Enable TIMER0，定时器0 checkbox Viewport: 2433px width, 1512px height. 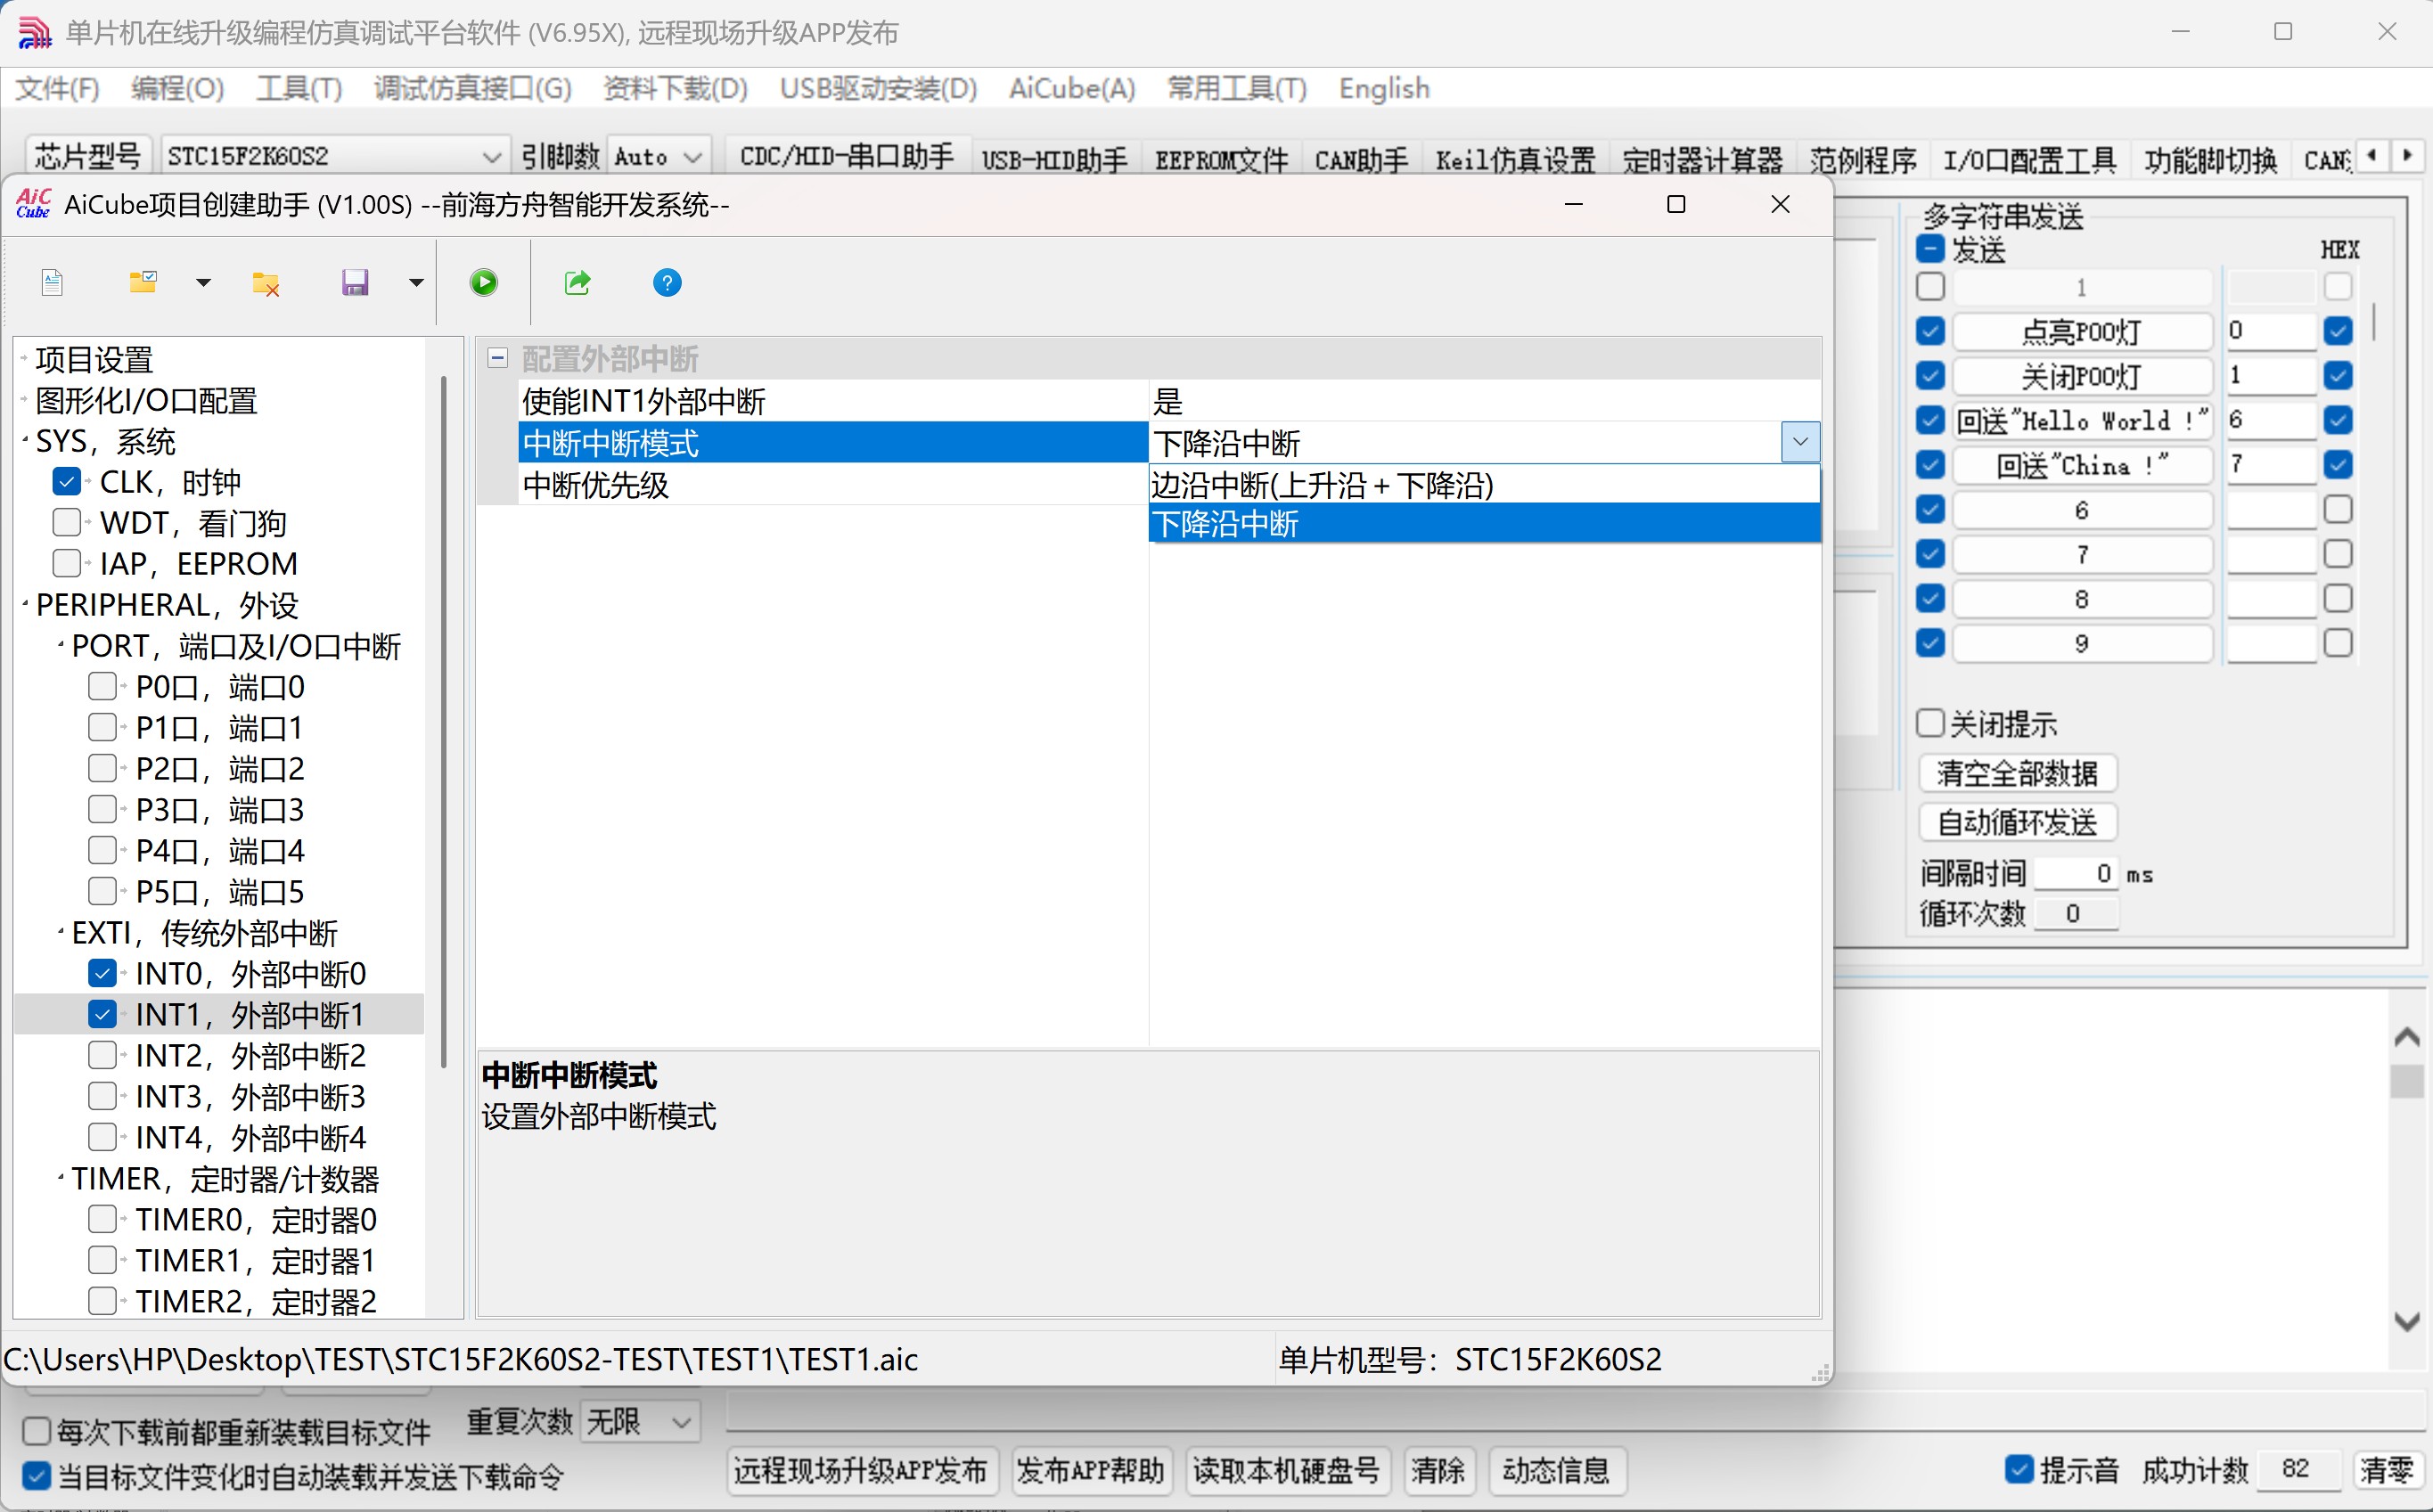coord(102,1219)
